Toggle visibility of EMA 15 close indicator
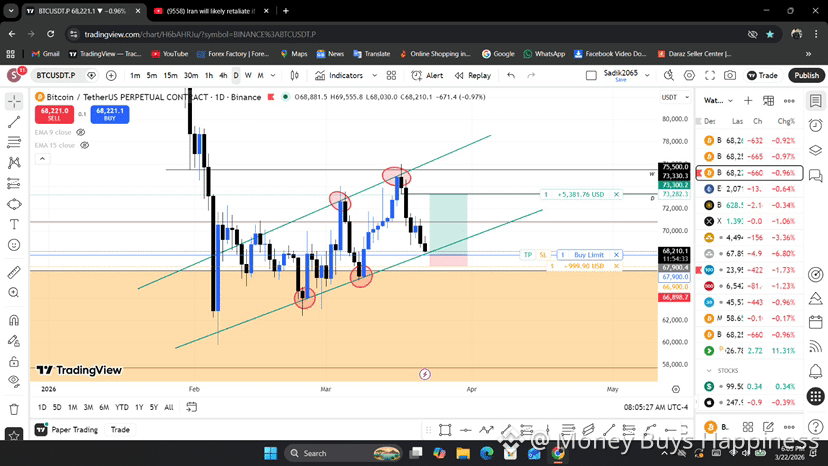Viewport: 828px width, 466px height. coord(84,145)
